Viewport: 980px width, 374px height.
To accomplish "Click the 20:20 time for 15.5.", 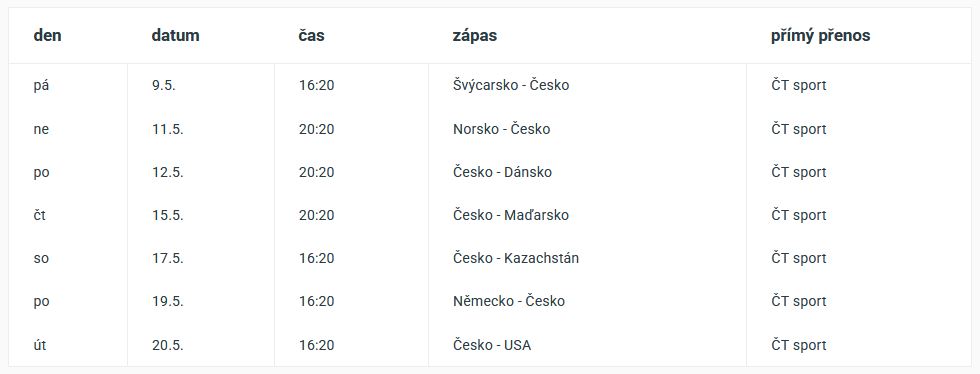I will click(316, 215).
